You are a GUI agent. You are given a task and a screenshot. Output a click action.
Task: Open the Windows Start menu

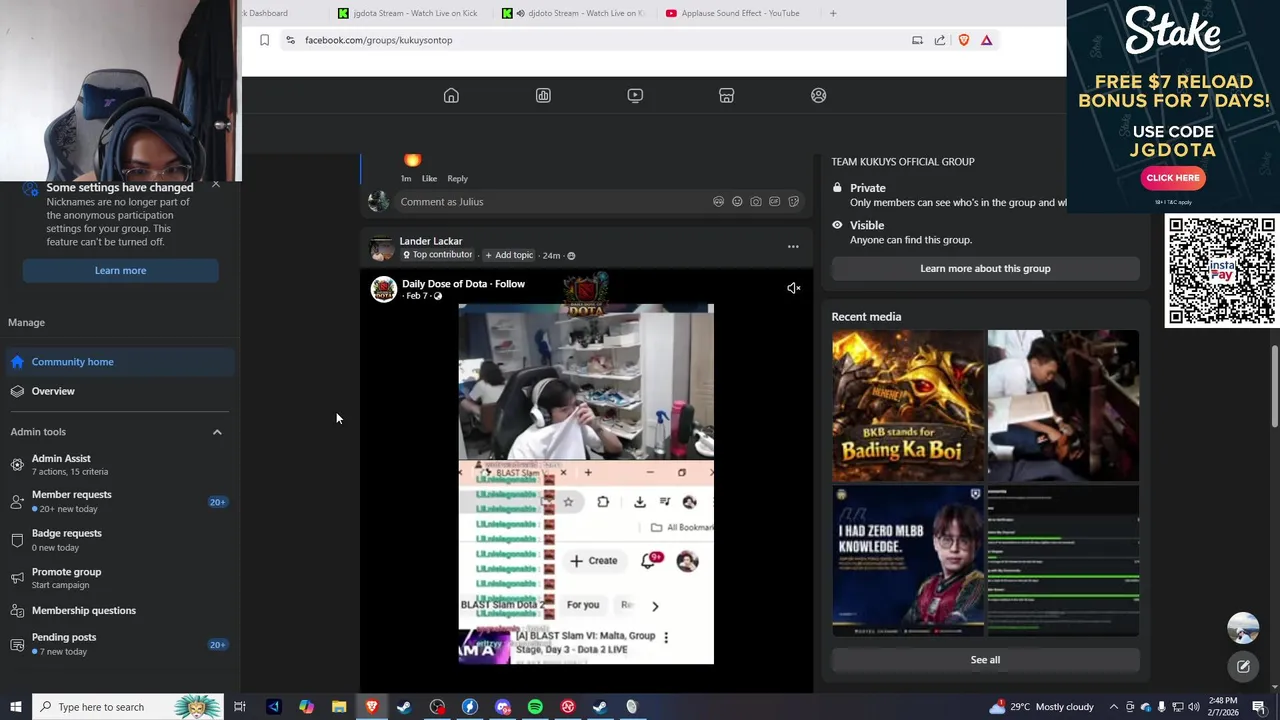coord(16,707)
